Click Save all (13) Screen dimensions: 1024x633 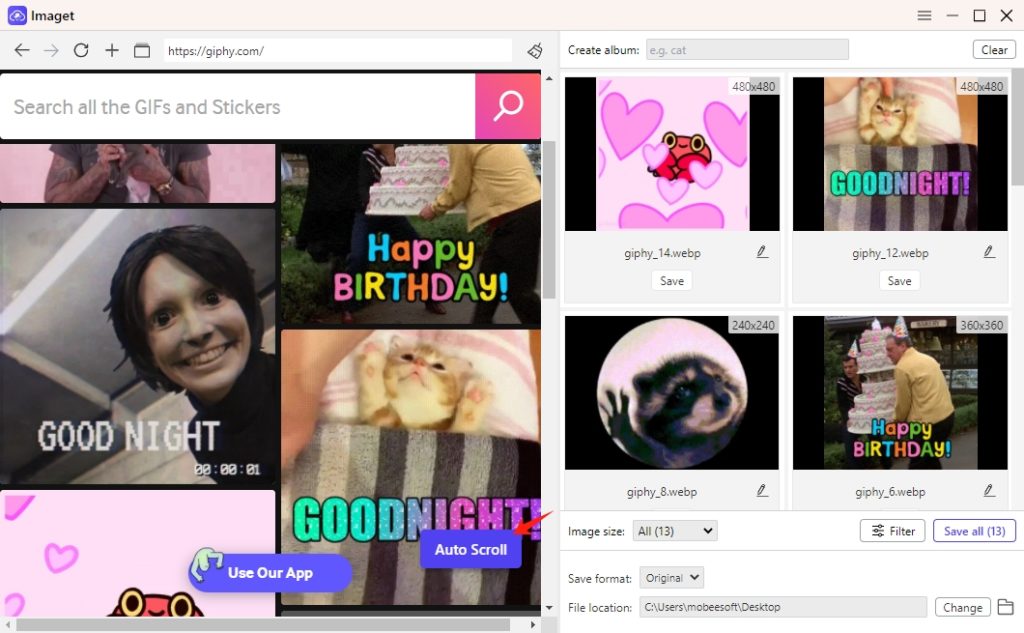[x=974, y=531]
